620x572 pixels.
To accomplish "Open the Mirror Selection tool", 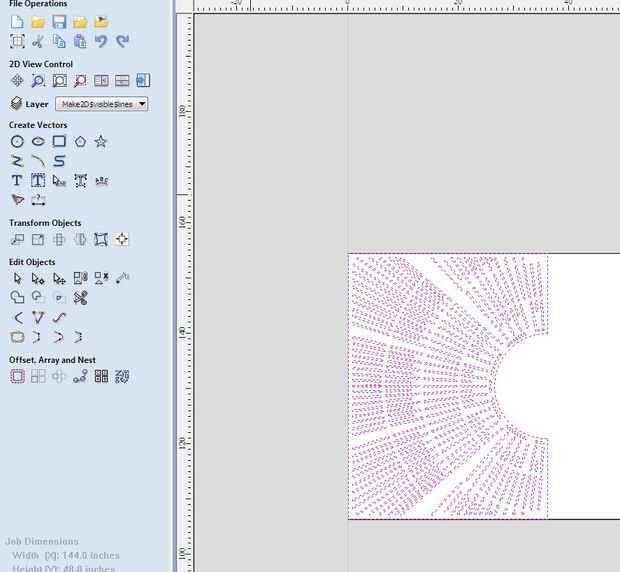I will [x=80, y=240].
